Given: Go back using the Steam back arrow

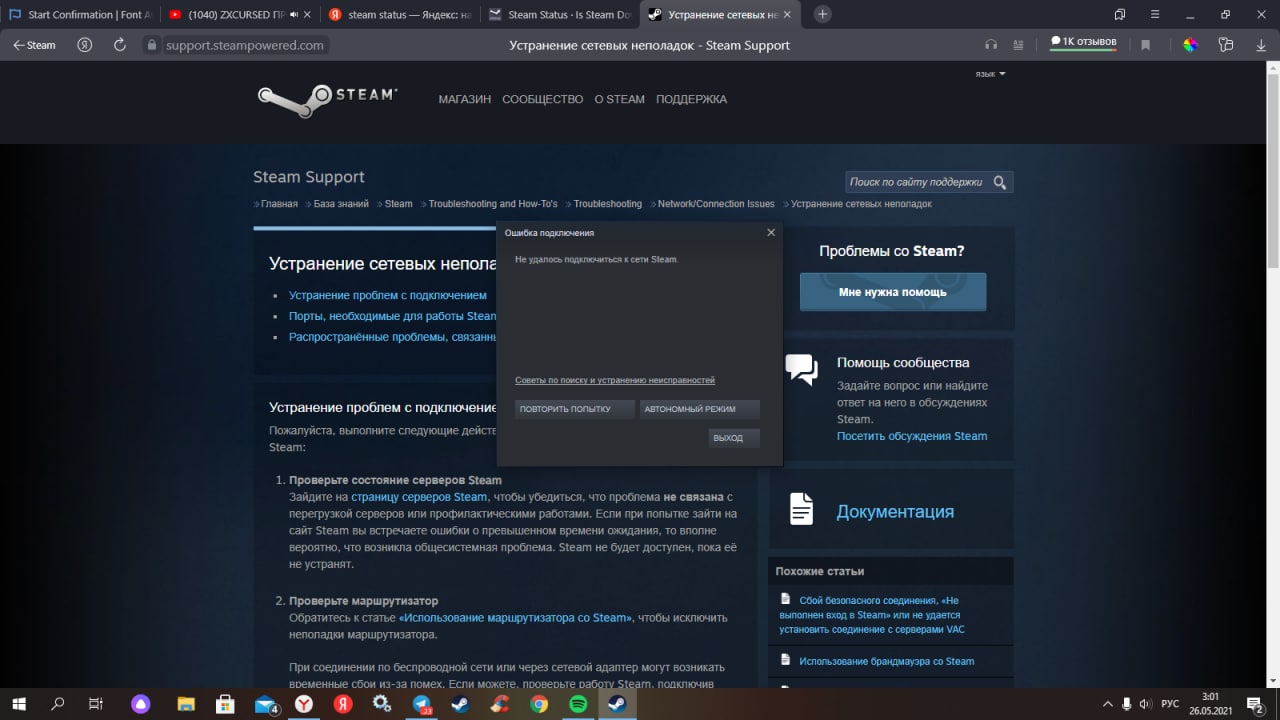Looking at the screenshot, I should (x=33, y=45).
